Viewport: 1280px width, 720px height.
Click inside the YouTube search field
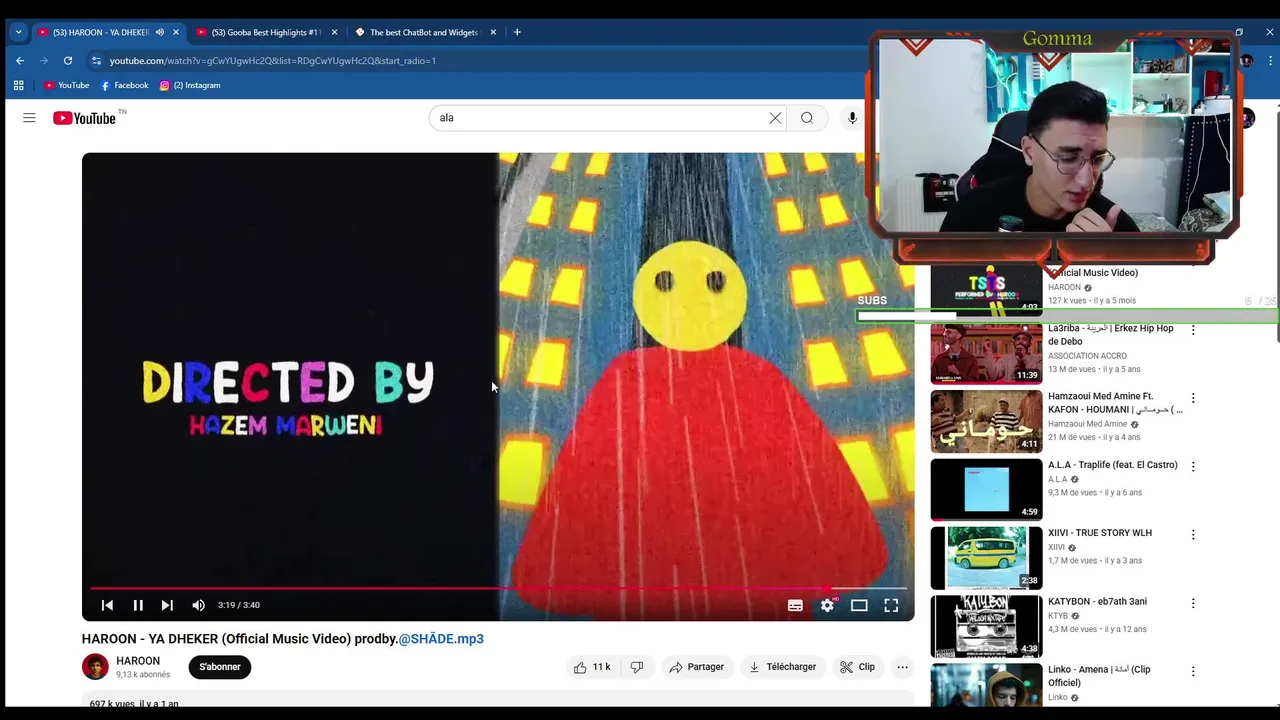tap(600, 118)
